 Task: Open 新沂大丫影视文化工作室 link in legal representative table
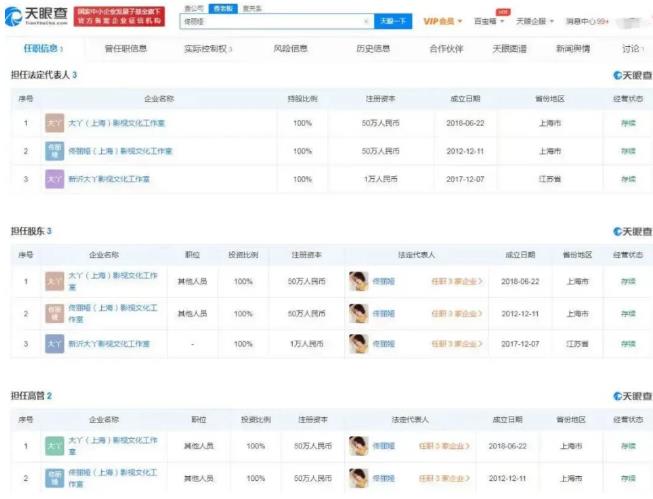coord(109,179)
